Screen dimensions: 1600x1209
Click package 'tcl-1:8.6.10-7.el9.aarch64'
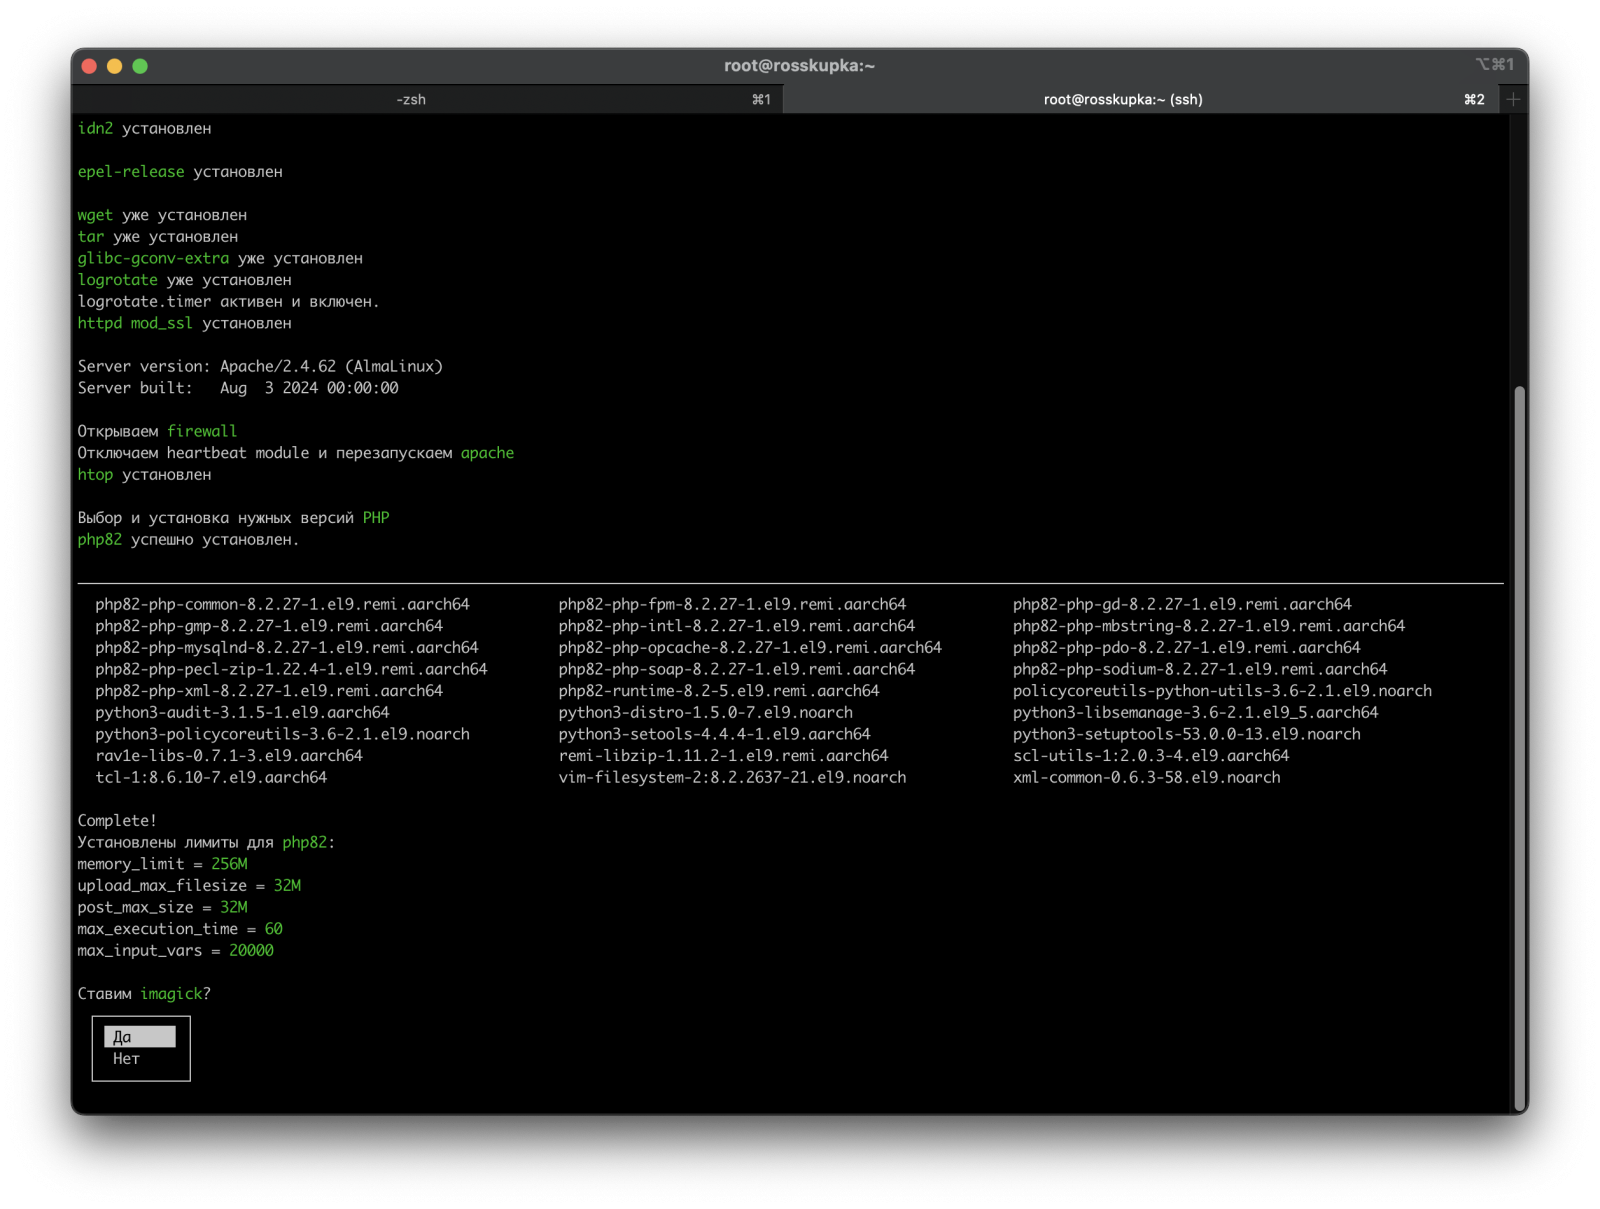pos(211,778)
